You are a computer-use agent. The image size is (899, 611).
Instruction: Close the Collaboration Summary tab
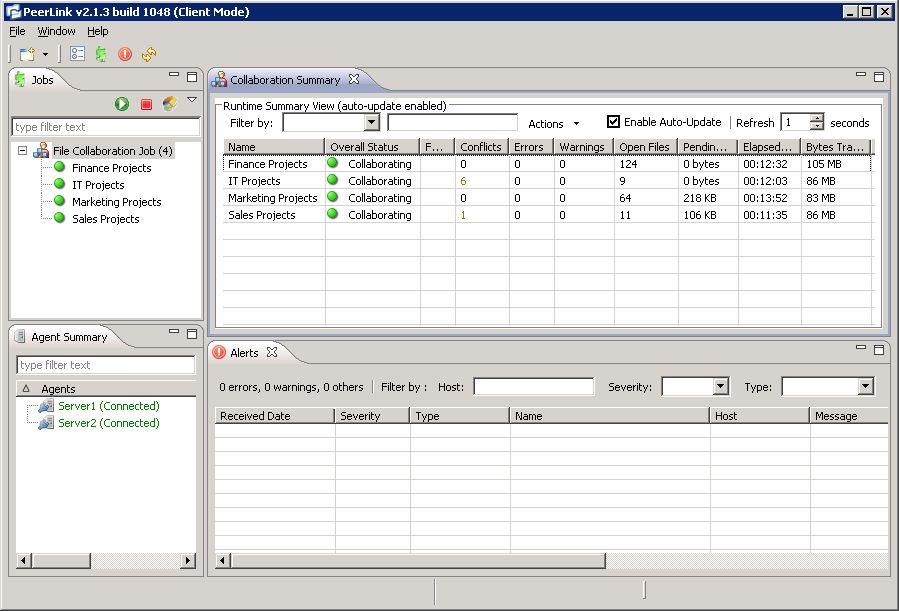coord(354,79)
